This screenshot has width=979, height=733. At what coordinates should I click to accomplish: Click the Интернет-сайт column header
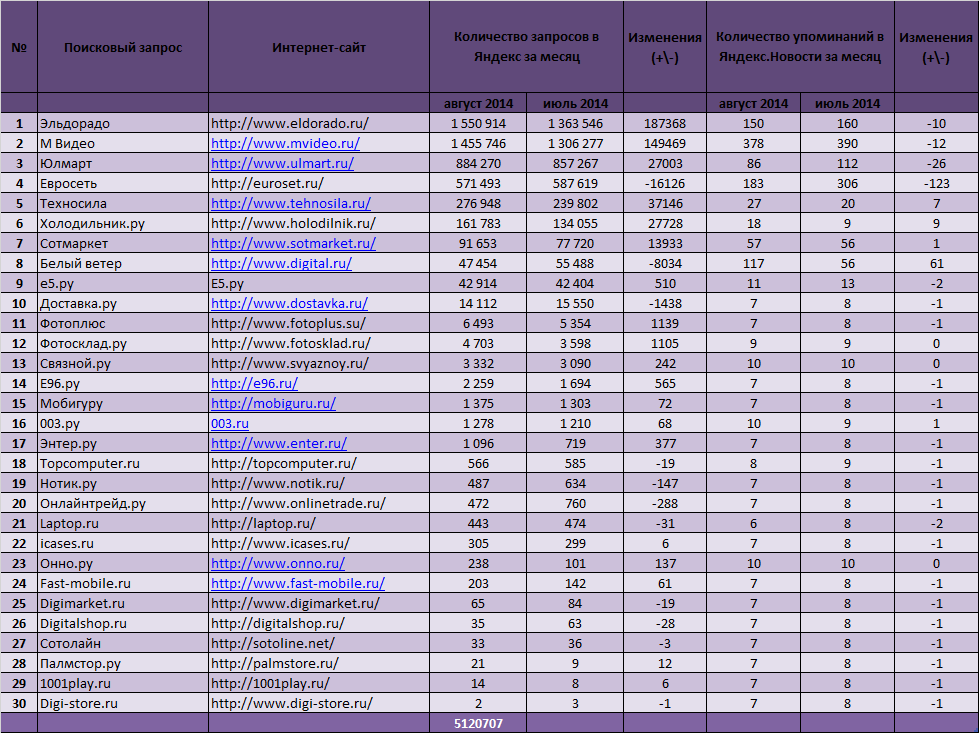click(x=319, y=48)
